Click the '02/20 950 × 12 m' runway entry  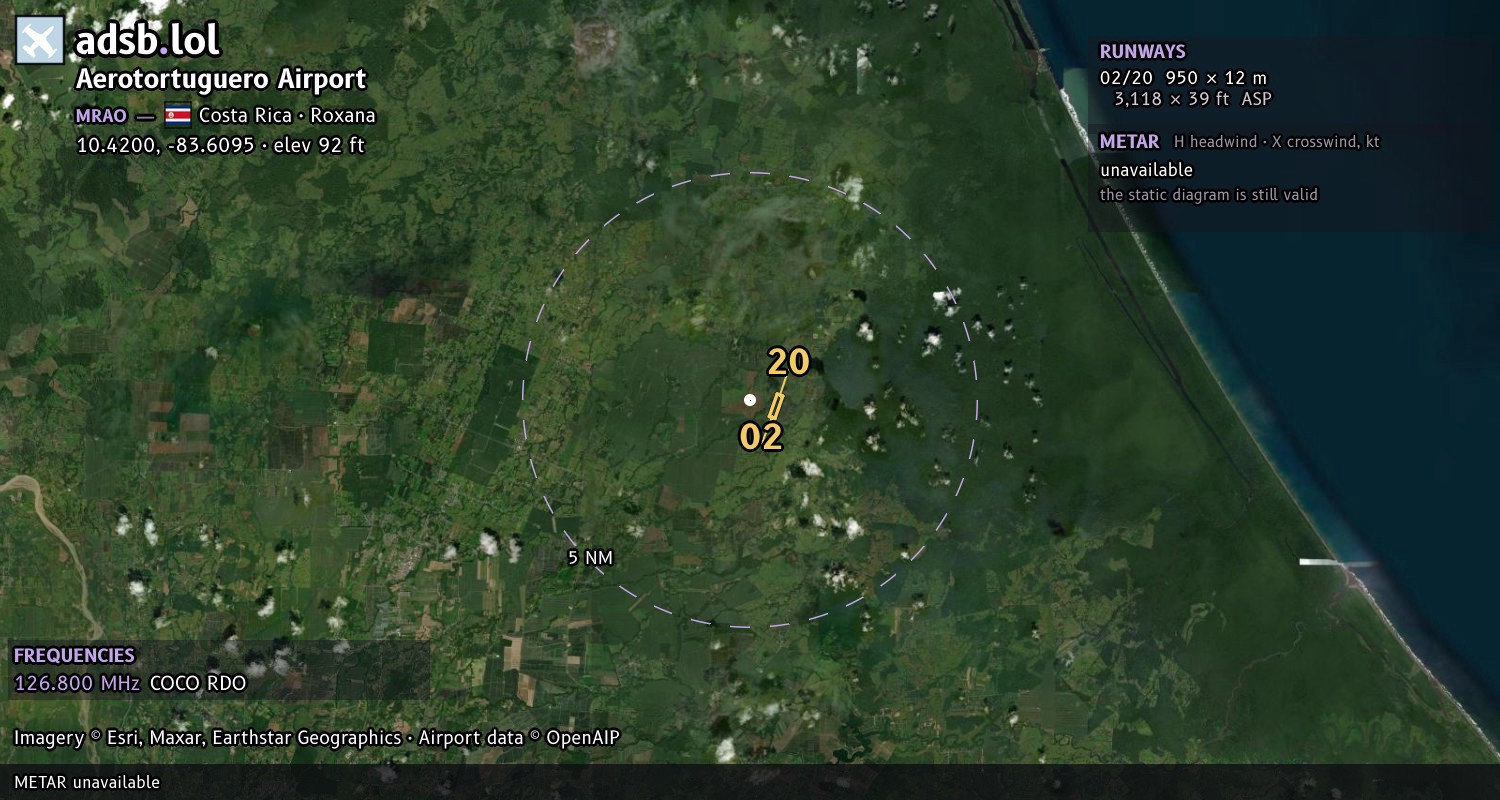point(1183,78)
